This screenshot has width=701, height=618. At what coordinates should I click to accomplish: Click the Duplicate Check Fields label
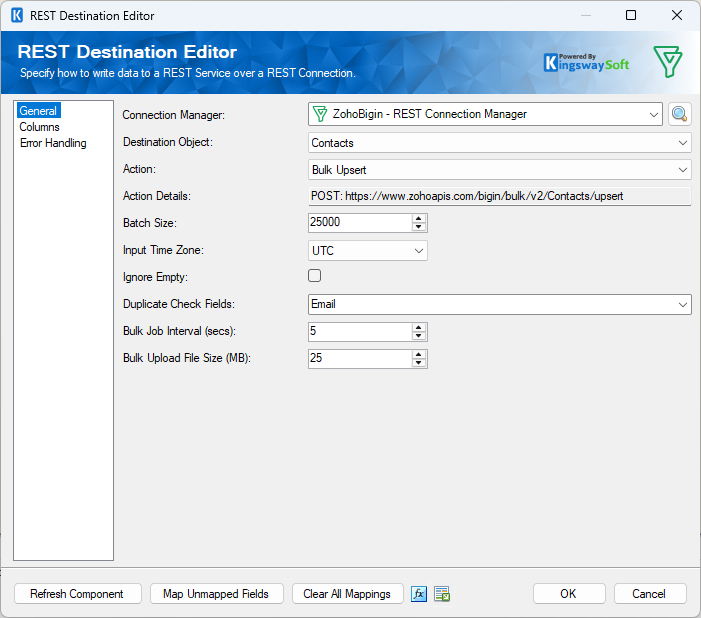(x=179, y=304)
